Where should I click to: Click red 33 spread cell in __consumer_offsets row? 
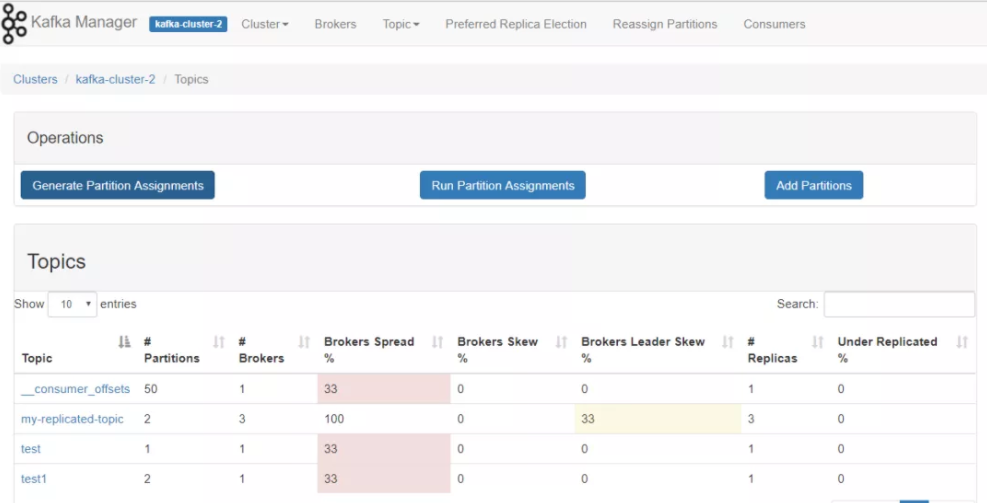pos(384,389)
